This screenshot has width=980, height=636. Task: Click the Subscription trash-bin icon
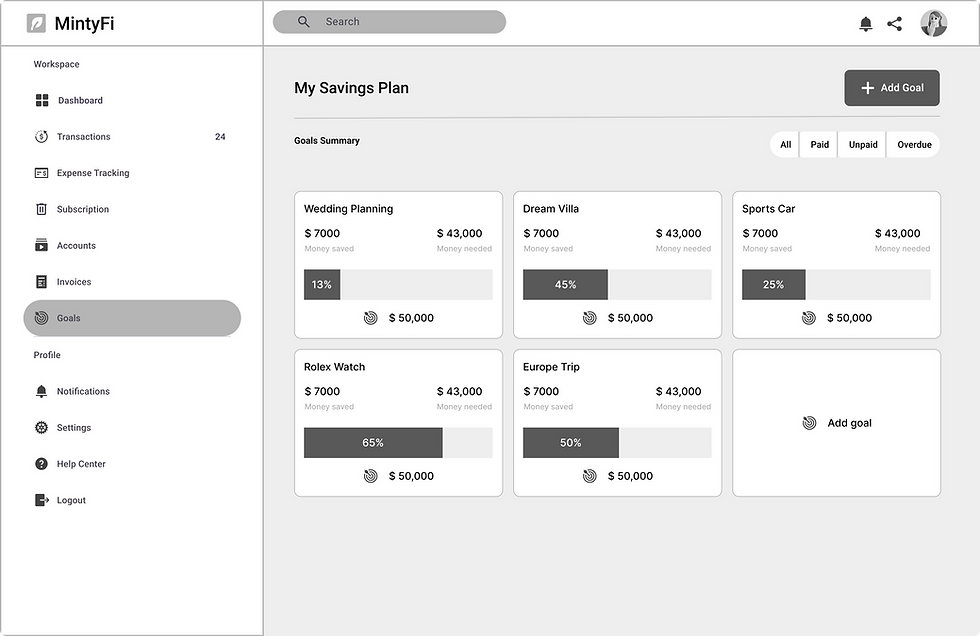[x=42, y=209]
